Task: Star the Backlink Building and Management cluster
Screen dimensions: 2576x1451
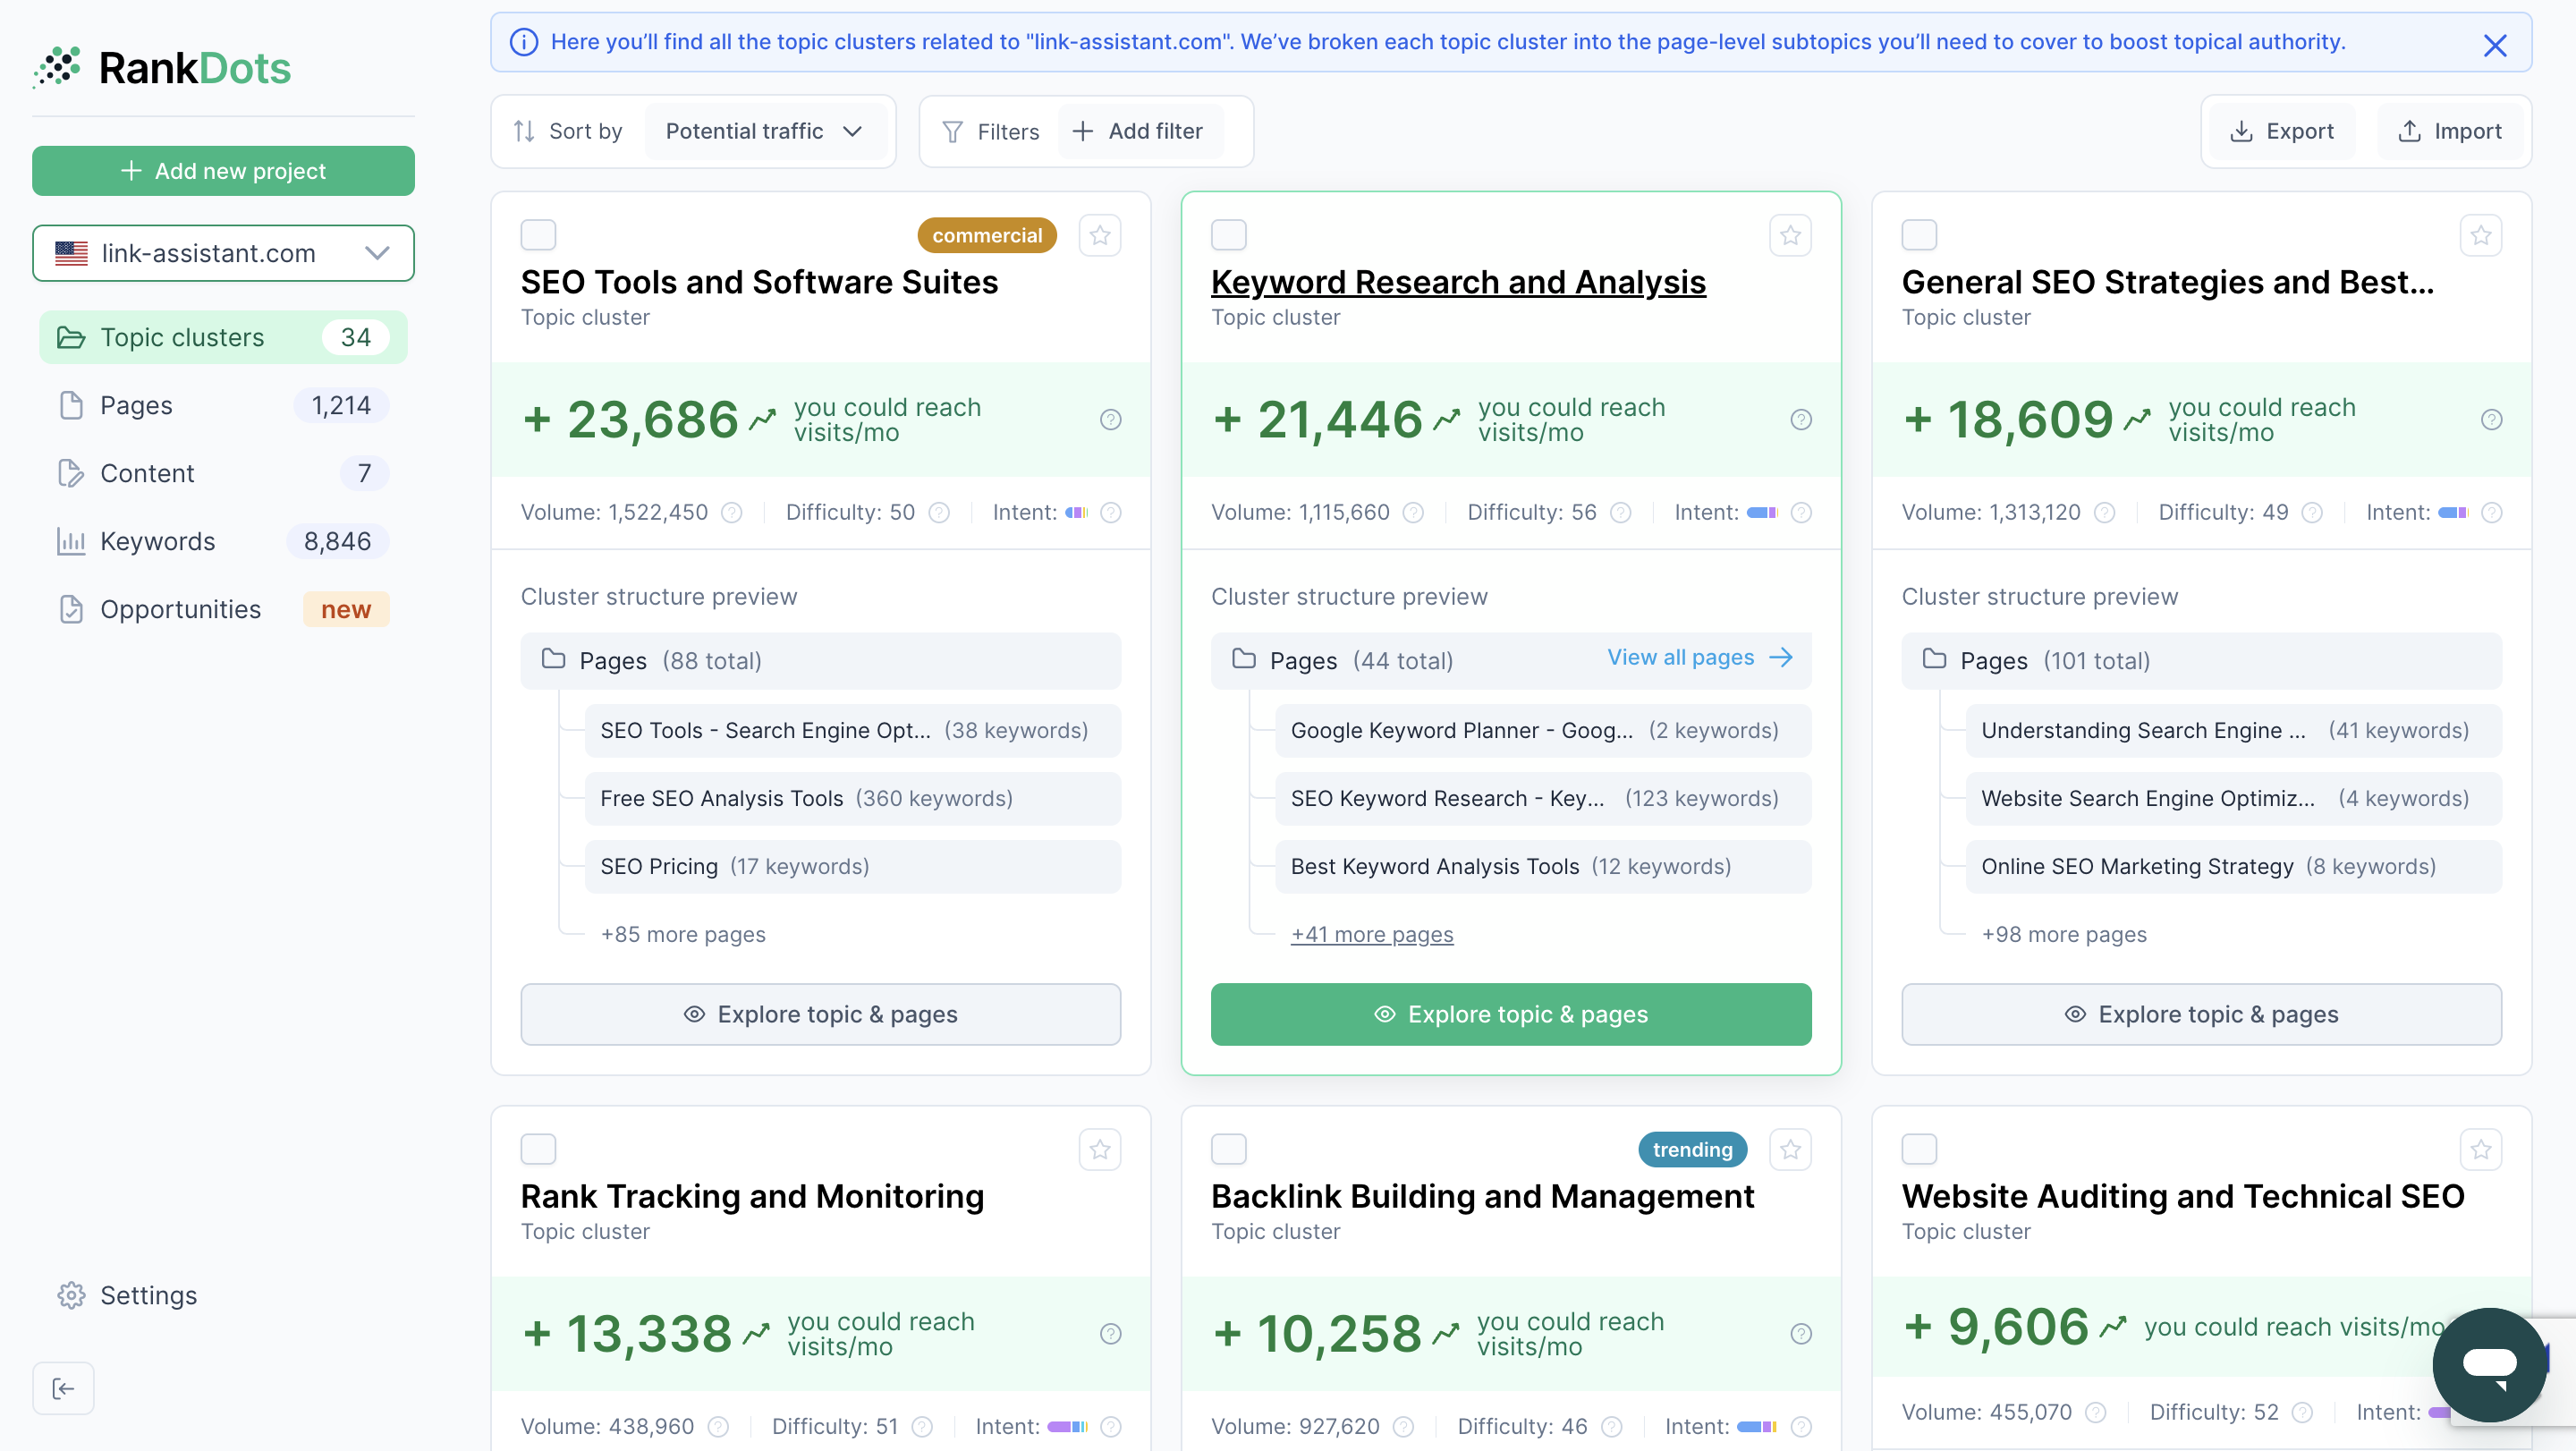Action: pyautogui.click(x=1790, y=1149)
